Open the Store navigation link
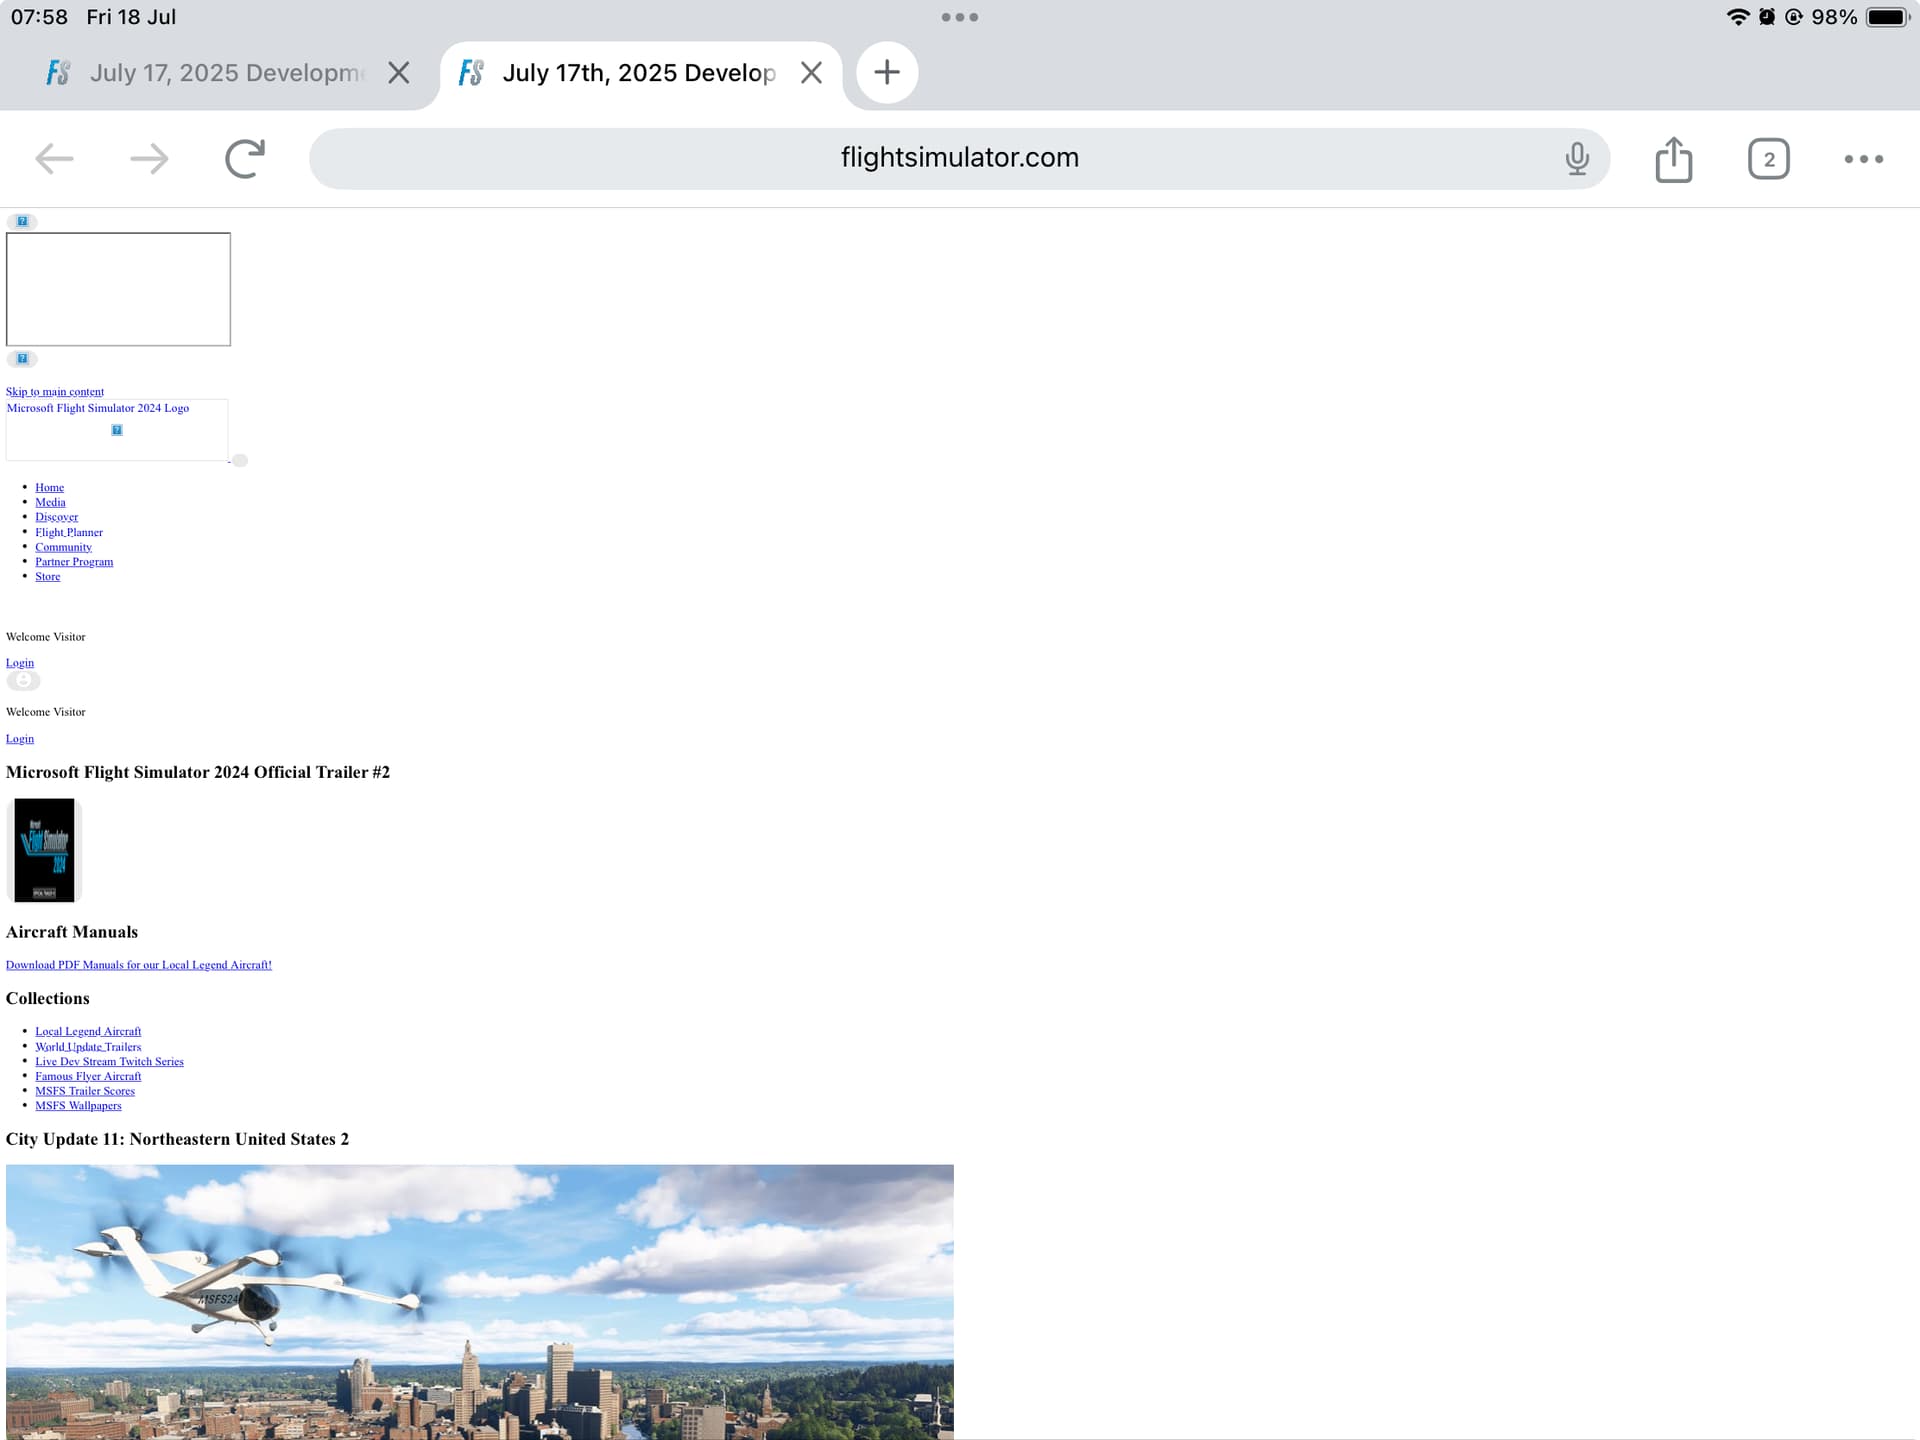The image size is (1920, 1440). [x=47, y=577]
